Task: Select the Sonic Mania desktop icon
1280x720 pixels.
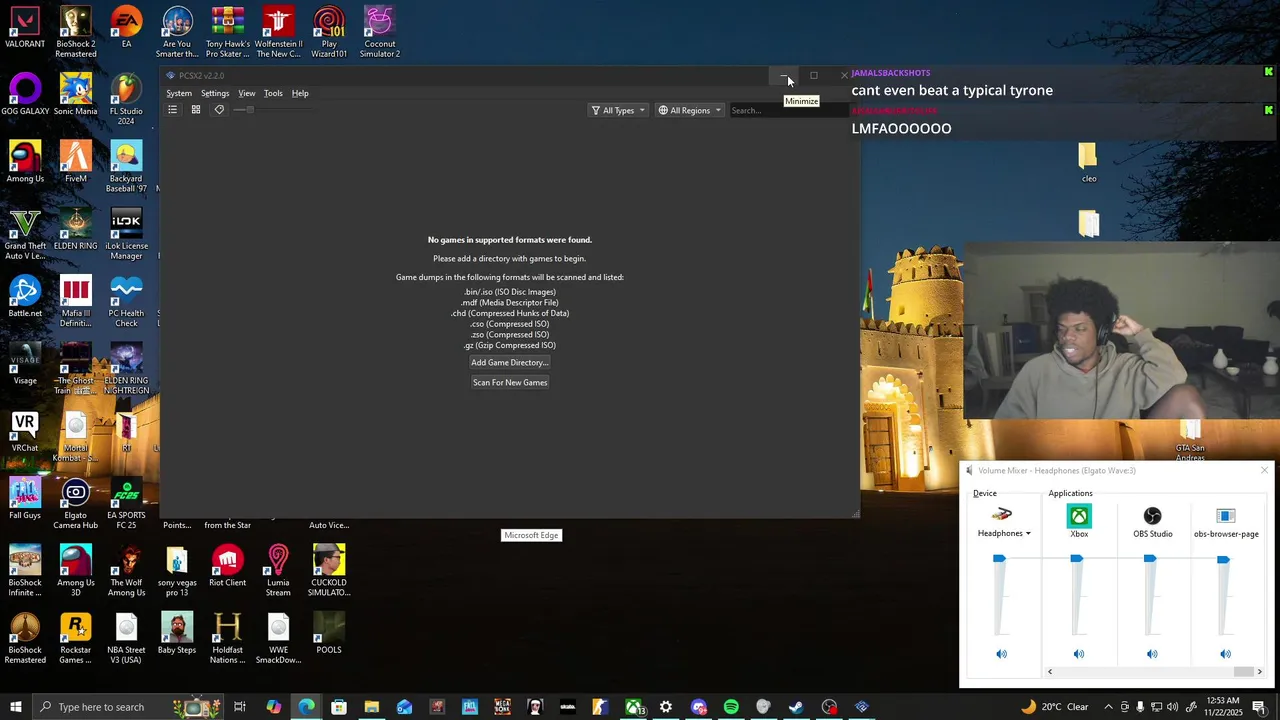Action: coord(76,95)
